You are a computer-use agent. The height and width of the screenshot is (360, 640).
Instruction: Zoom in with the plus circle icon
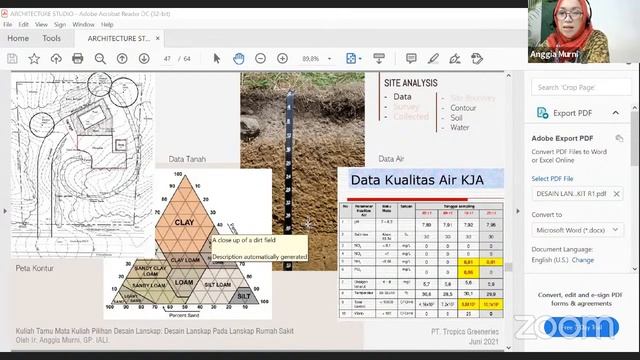coord(282,59)
